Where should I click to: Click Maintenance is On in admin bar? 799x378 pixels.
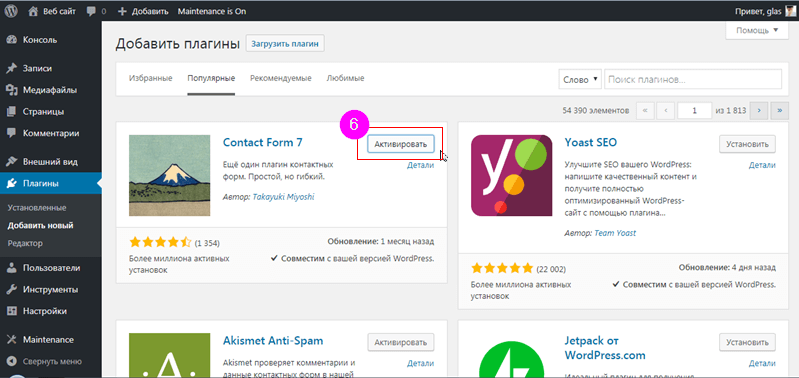coord(212,11)
